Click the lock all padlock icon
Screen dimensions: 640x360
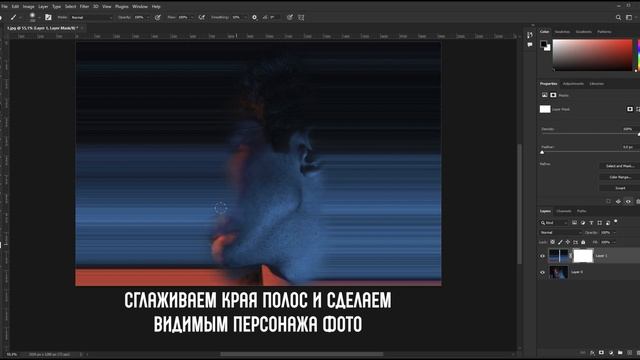(x=583, y=242)
